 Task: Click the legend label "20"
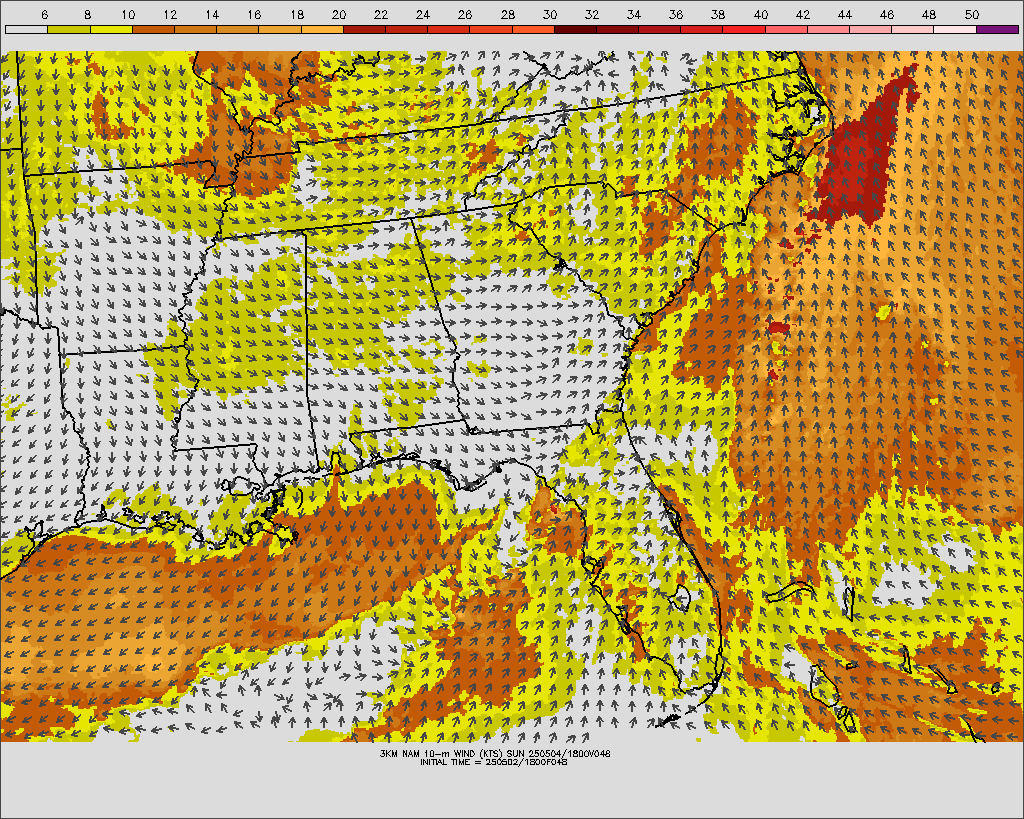pos(338,14)
